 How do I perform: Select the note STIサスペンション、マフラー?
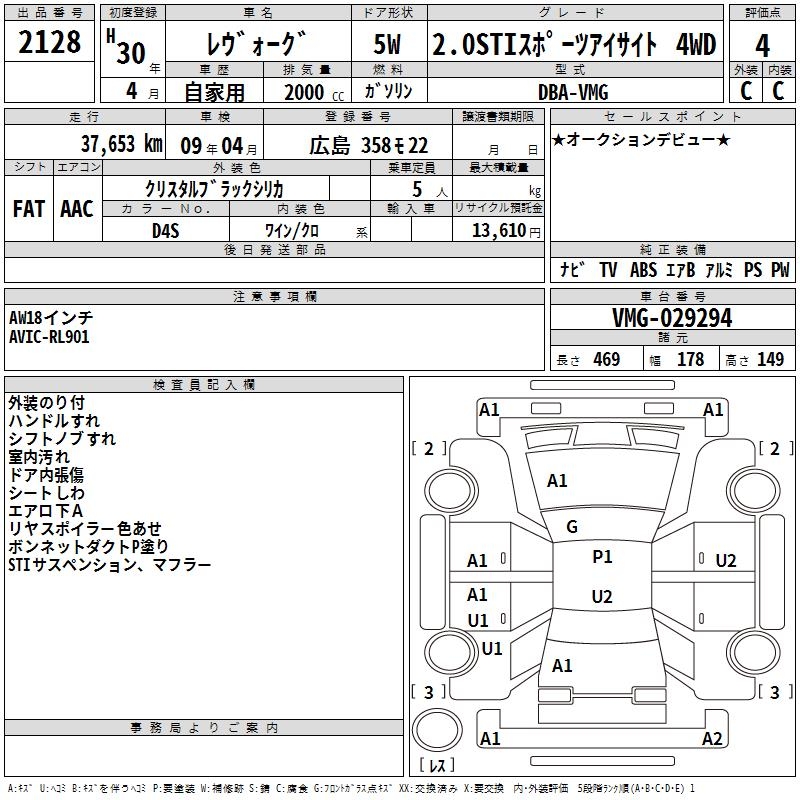click(x=110, y=565)
